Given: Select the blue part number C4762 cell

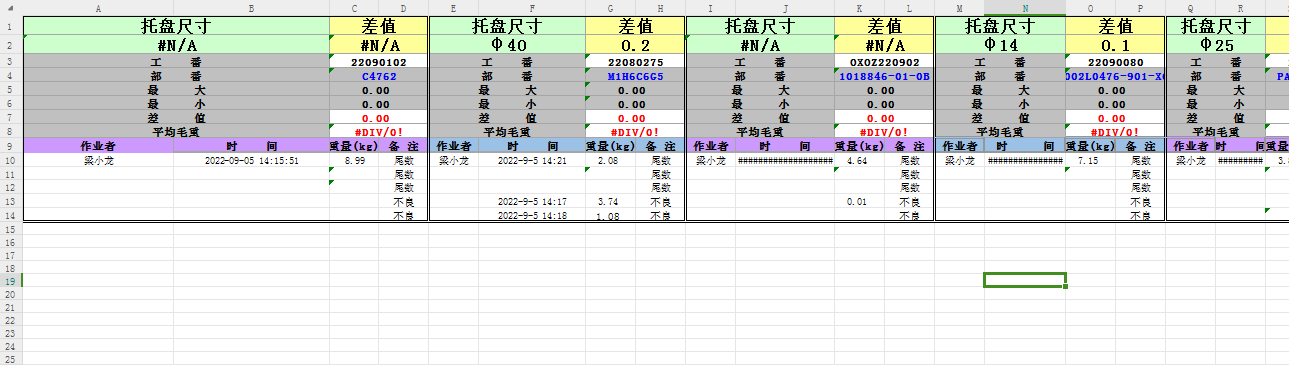Looking at the screenshot, I should click(379, 76).
